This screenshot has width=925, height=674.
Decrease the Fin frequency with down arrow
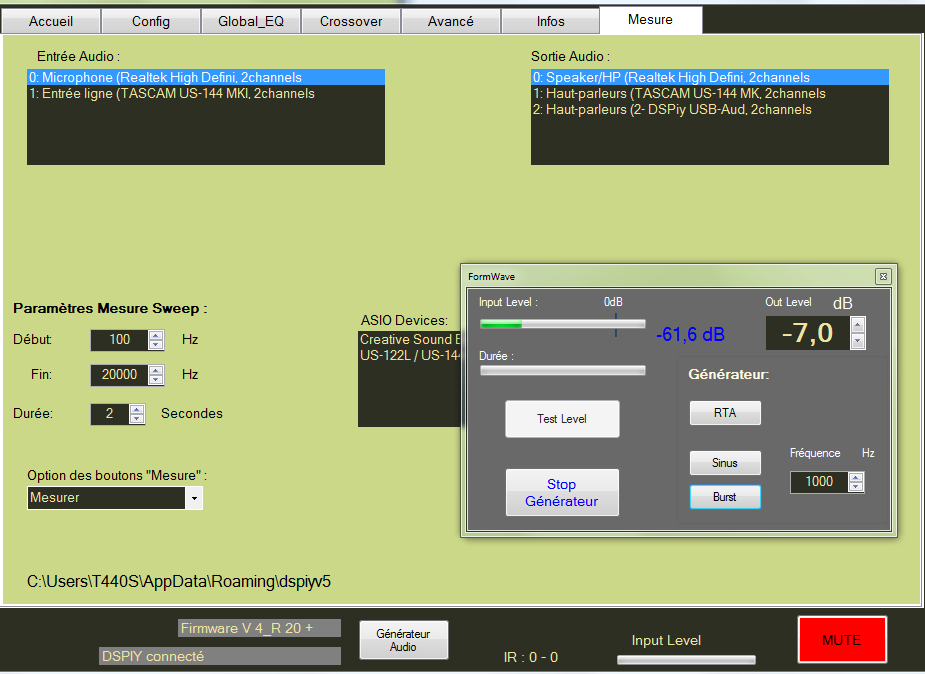tap(155, 380)
